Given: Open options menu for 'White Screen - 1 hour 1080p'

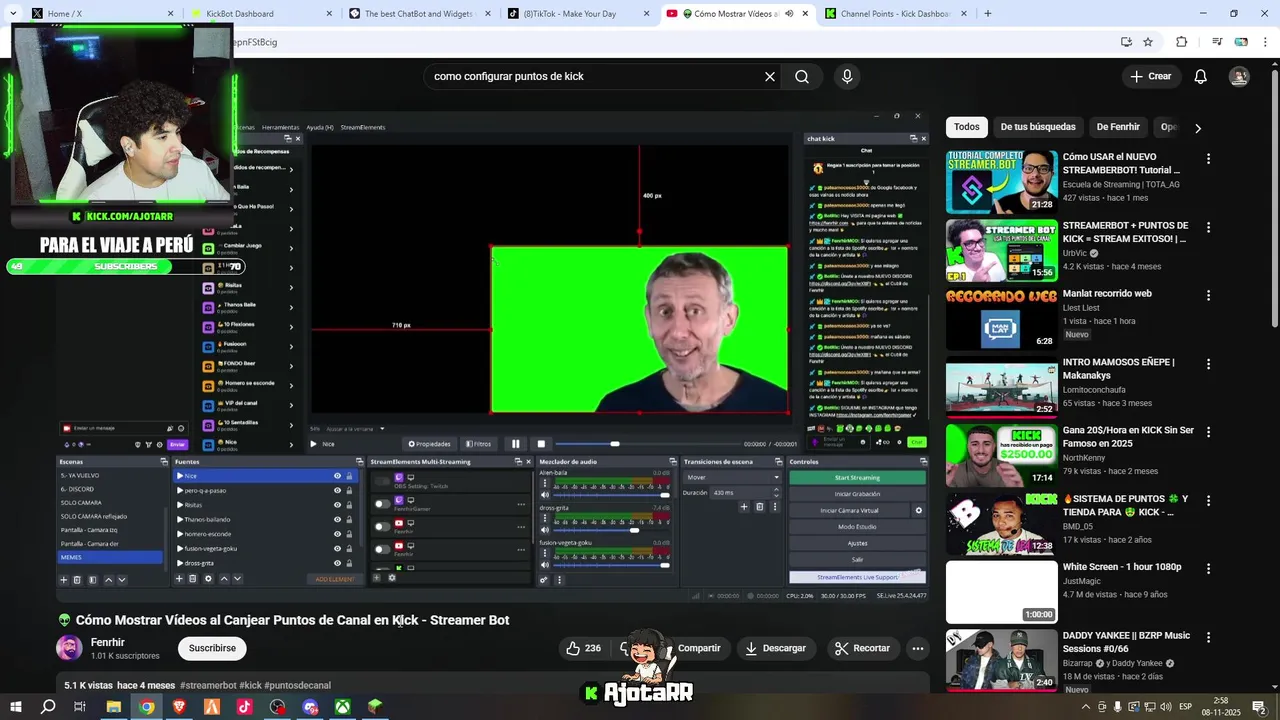Looking at the screenshot, I should click(1208, 569).
